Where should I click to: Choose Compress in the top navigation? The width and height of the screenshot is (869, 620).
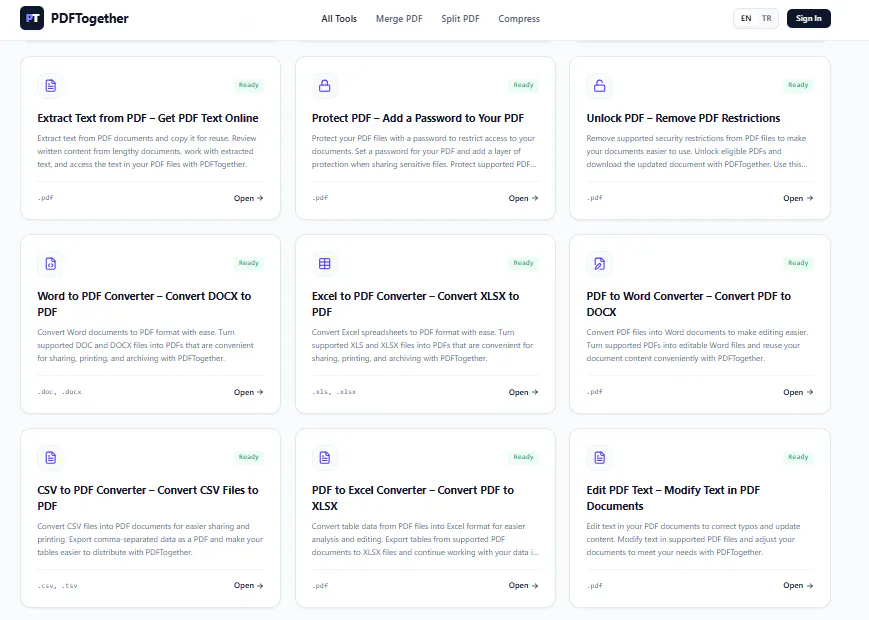click(519, 19)
